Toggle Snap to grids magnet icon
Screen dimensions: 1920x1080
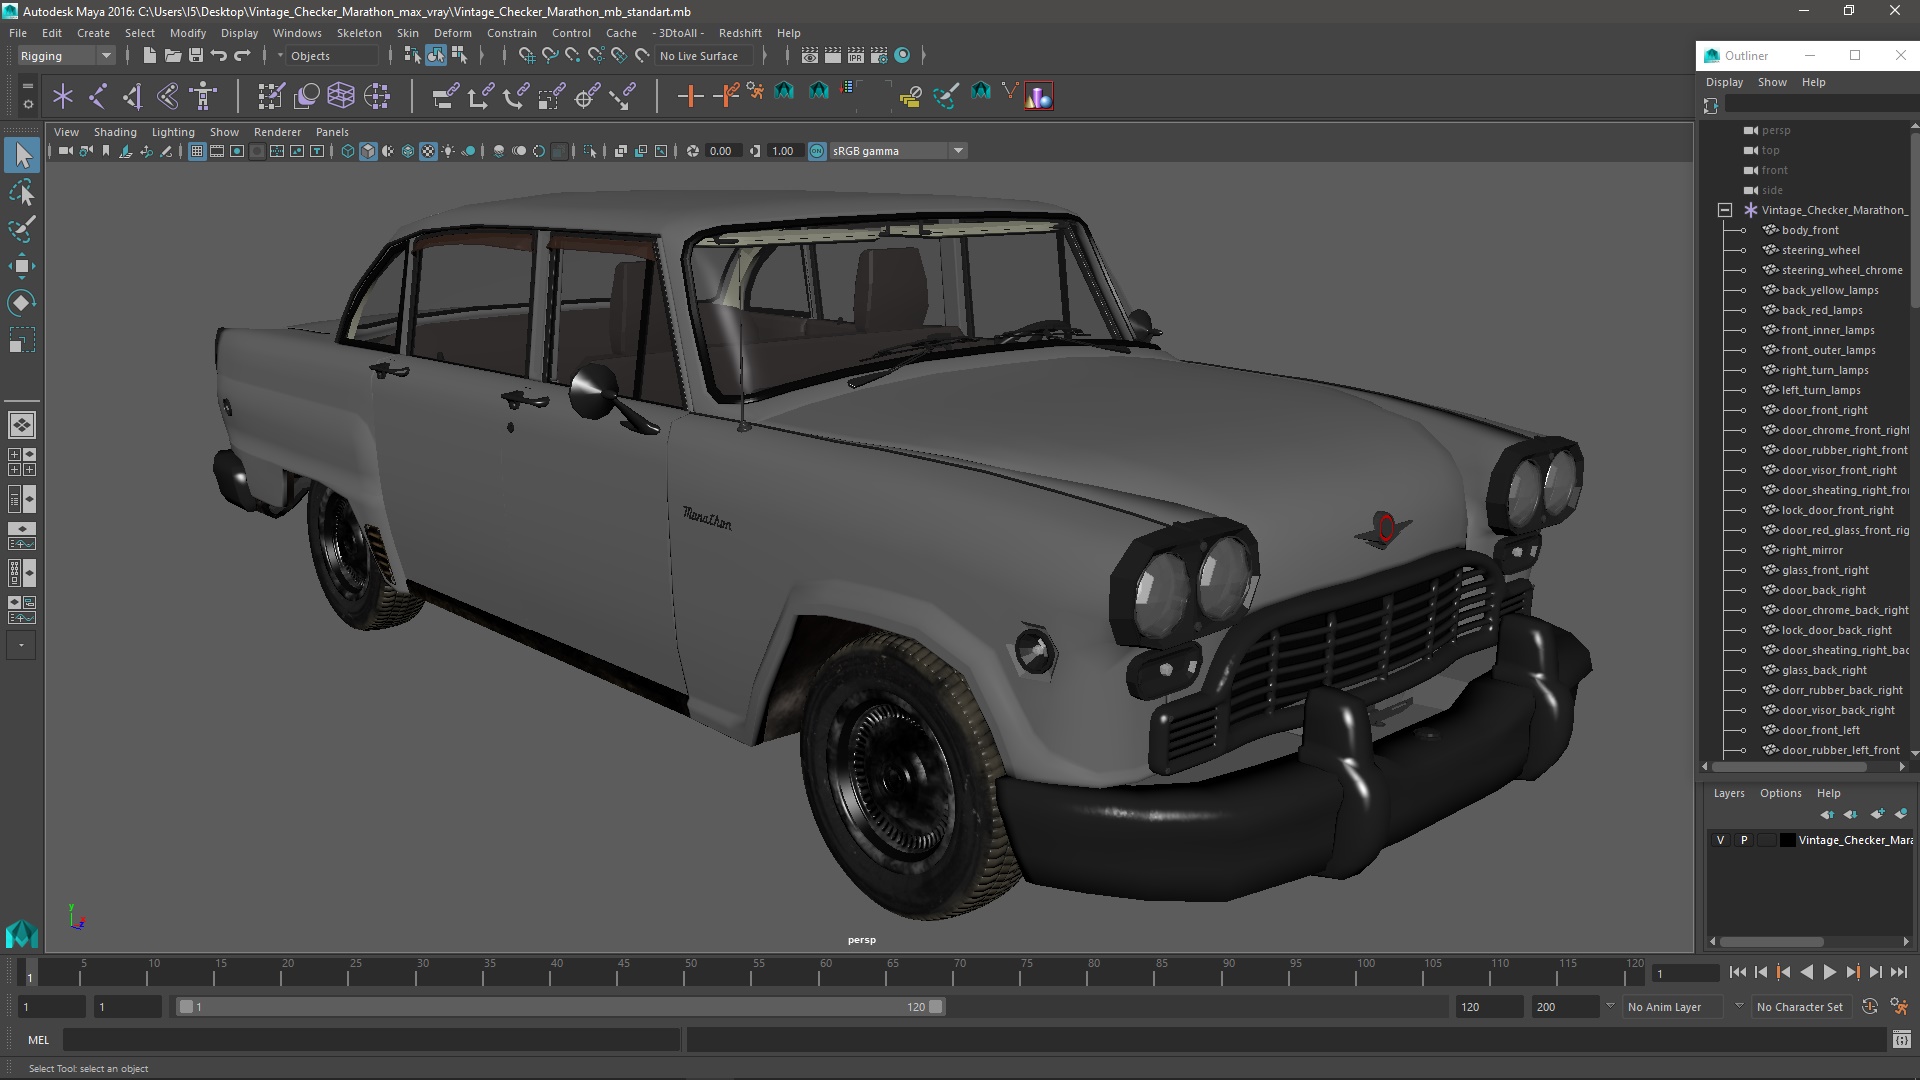pos(526,56)
